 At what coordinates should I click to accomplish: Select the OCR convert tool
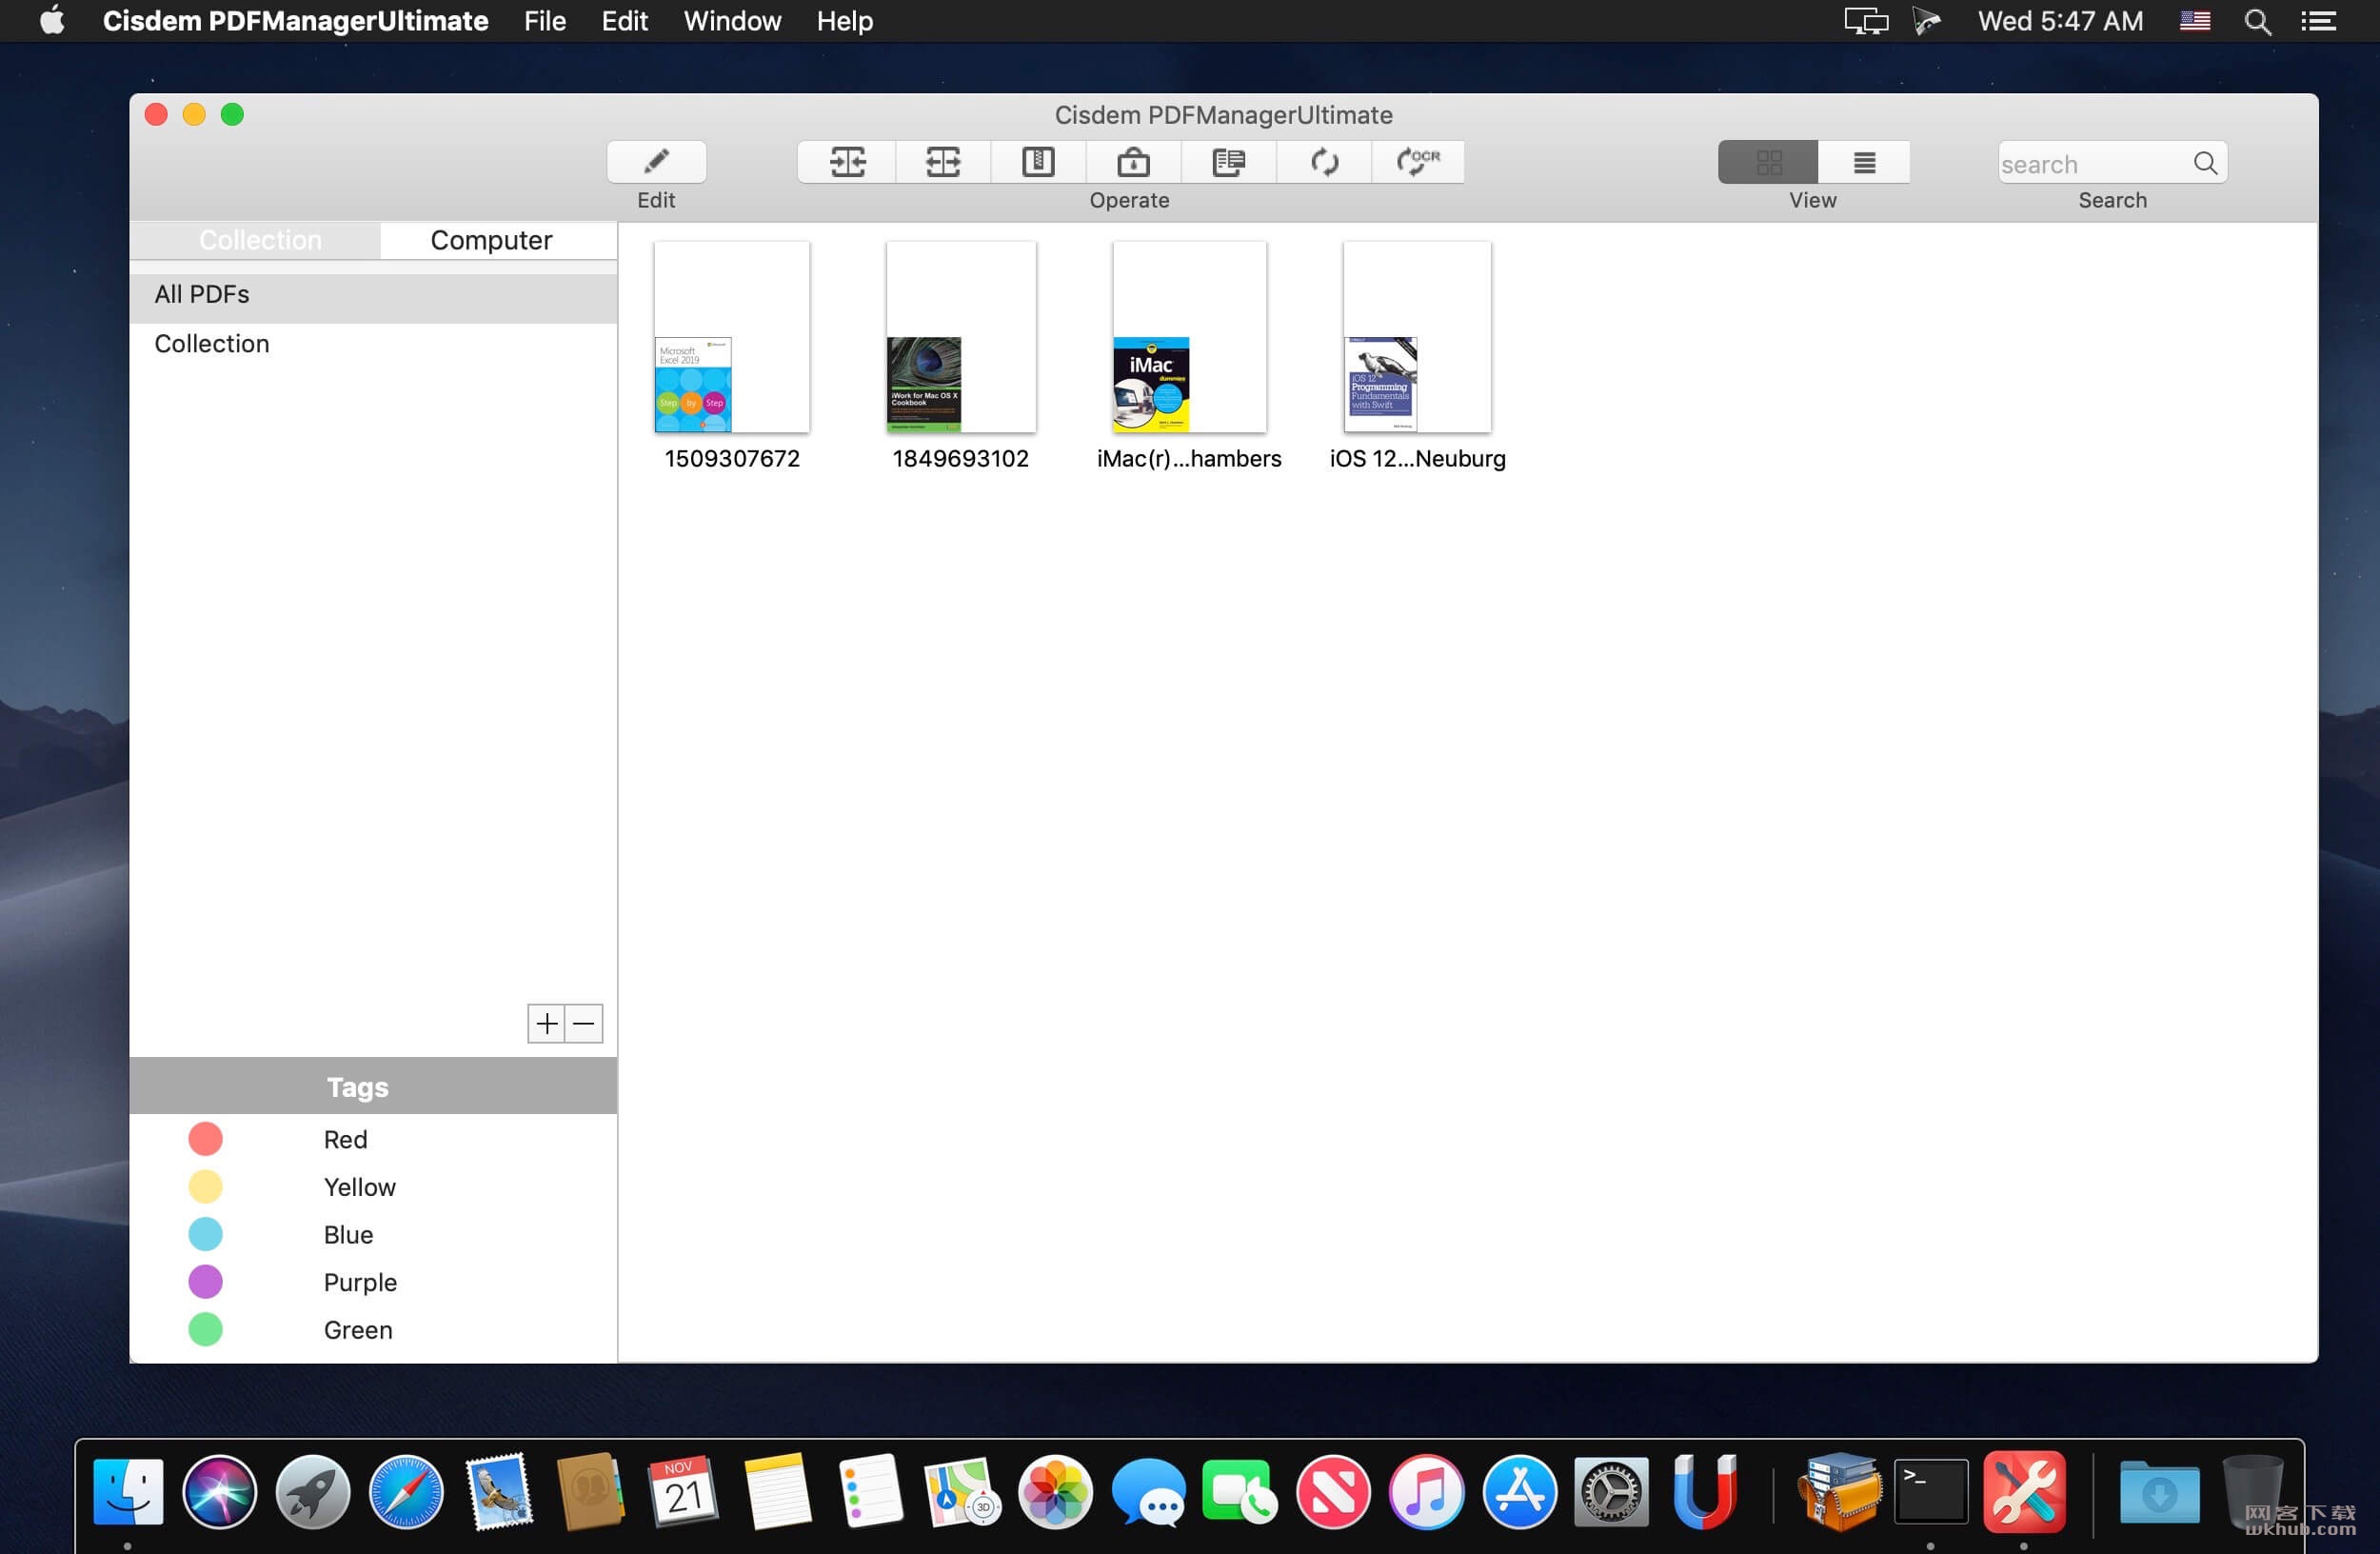(x=1418, y=162)
